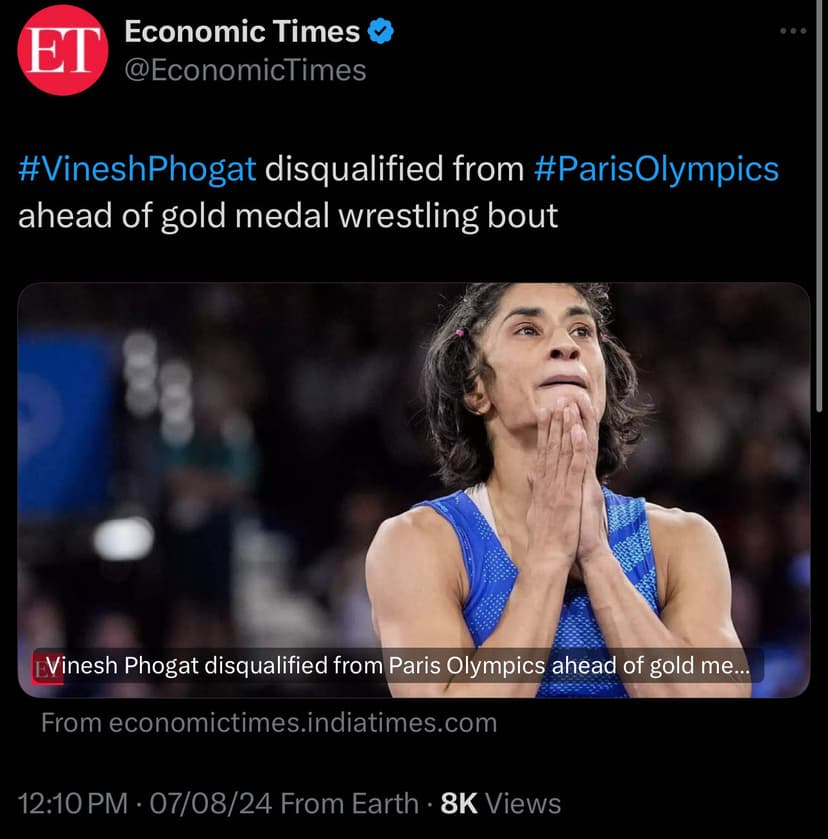The height and width of the screenshot is (839, 828).
Task: Click the blue verified badge
Action: click(x=381, y=32)
